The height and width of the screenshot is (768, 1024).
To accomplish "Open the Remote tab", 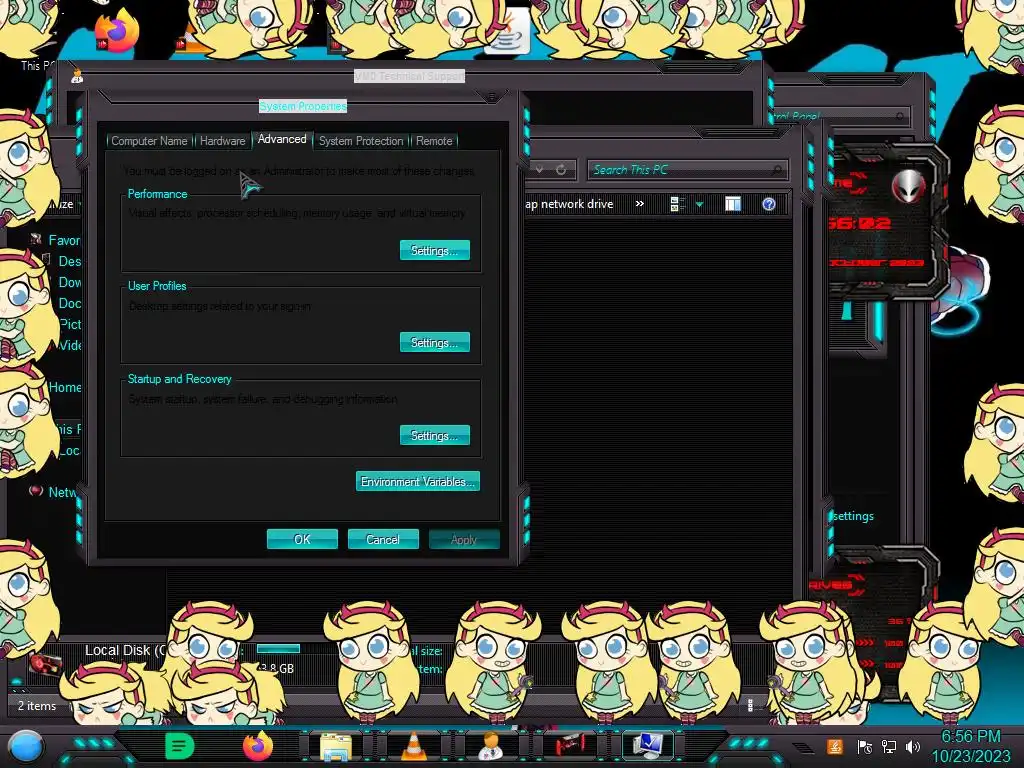I will [434, 140].
